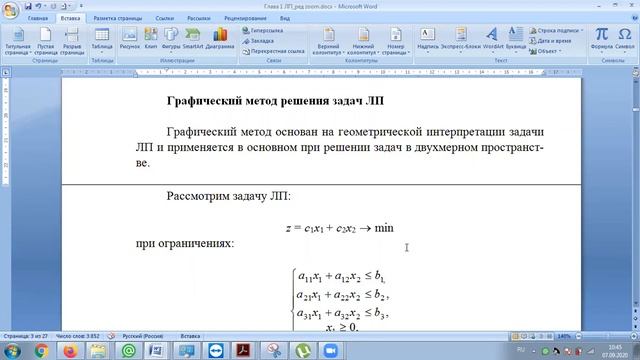Switch to the Ссылки ribbon tab
This screenshot has height=360, width=640.
[x=164, y=18]
